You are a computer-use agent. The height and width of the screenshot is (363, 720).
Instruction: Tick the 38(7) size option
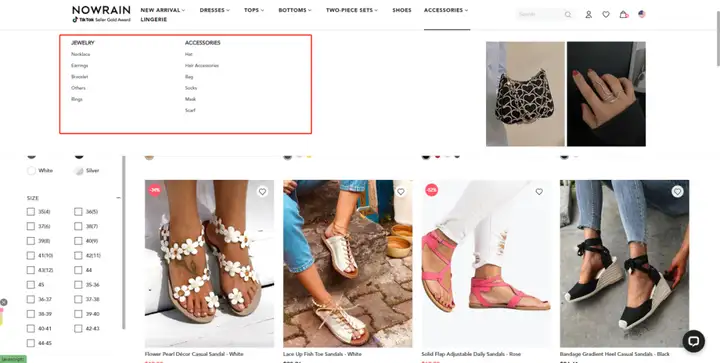pyautogui.click(x=79, y=226)
